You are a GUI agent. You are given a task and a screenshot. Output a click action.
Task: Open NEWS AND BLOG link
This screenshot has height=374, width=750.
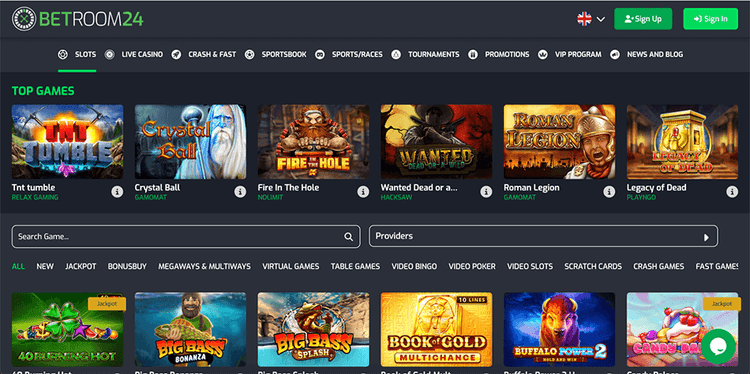click(655, 55)
